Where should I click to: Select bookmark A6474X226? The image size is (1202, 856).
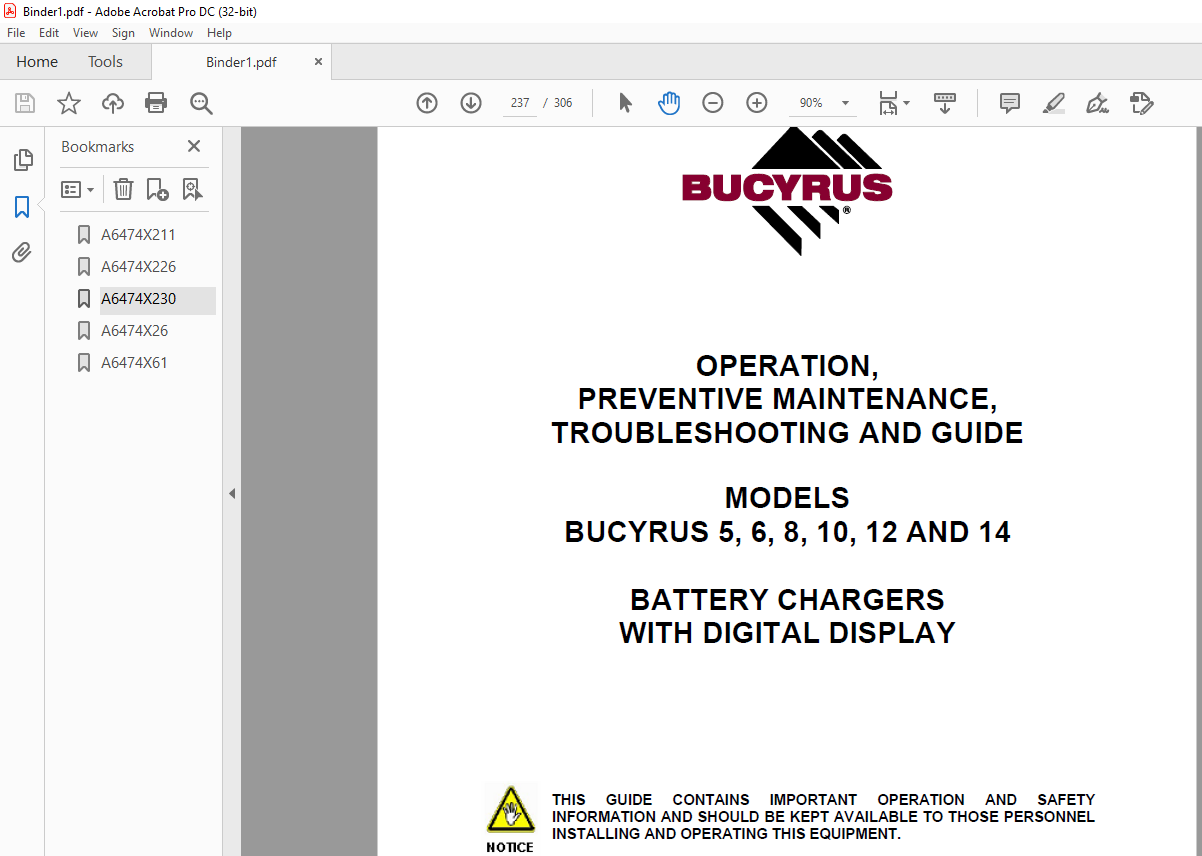pyautogui.click(x=138, y=267)
